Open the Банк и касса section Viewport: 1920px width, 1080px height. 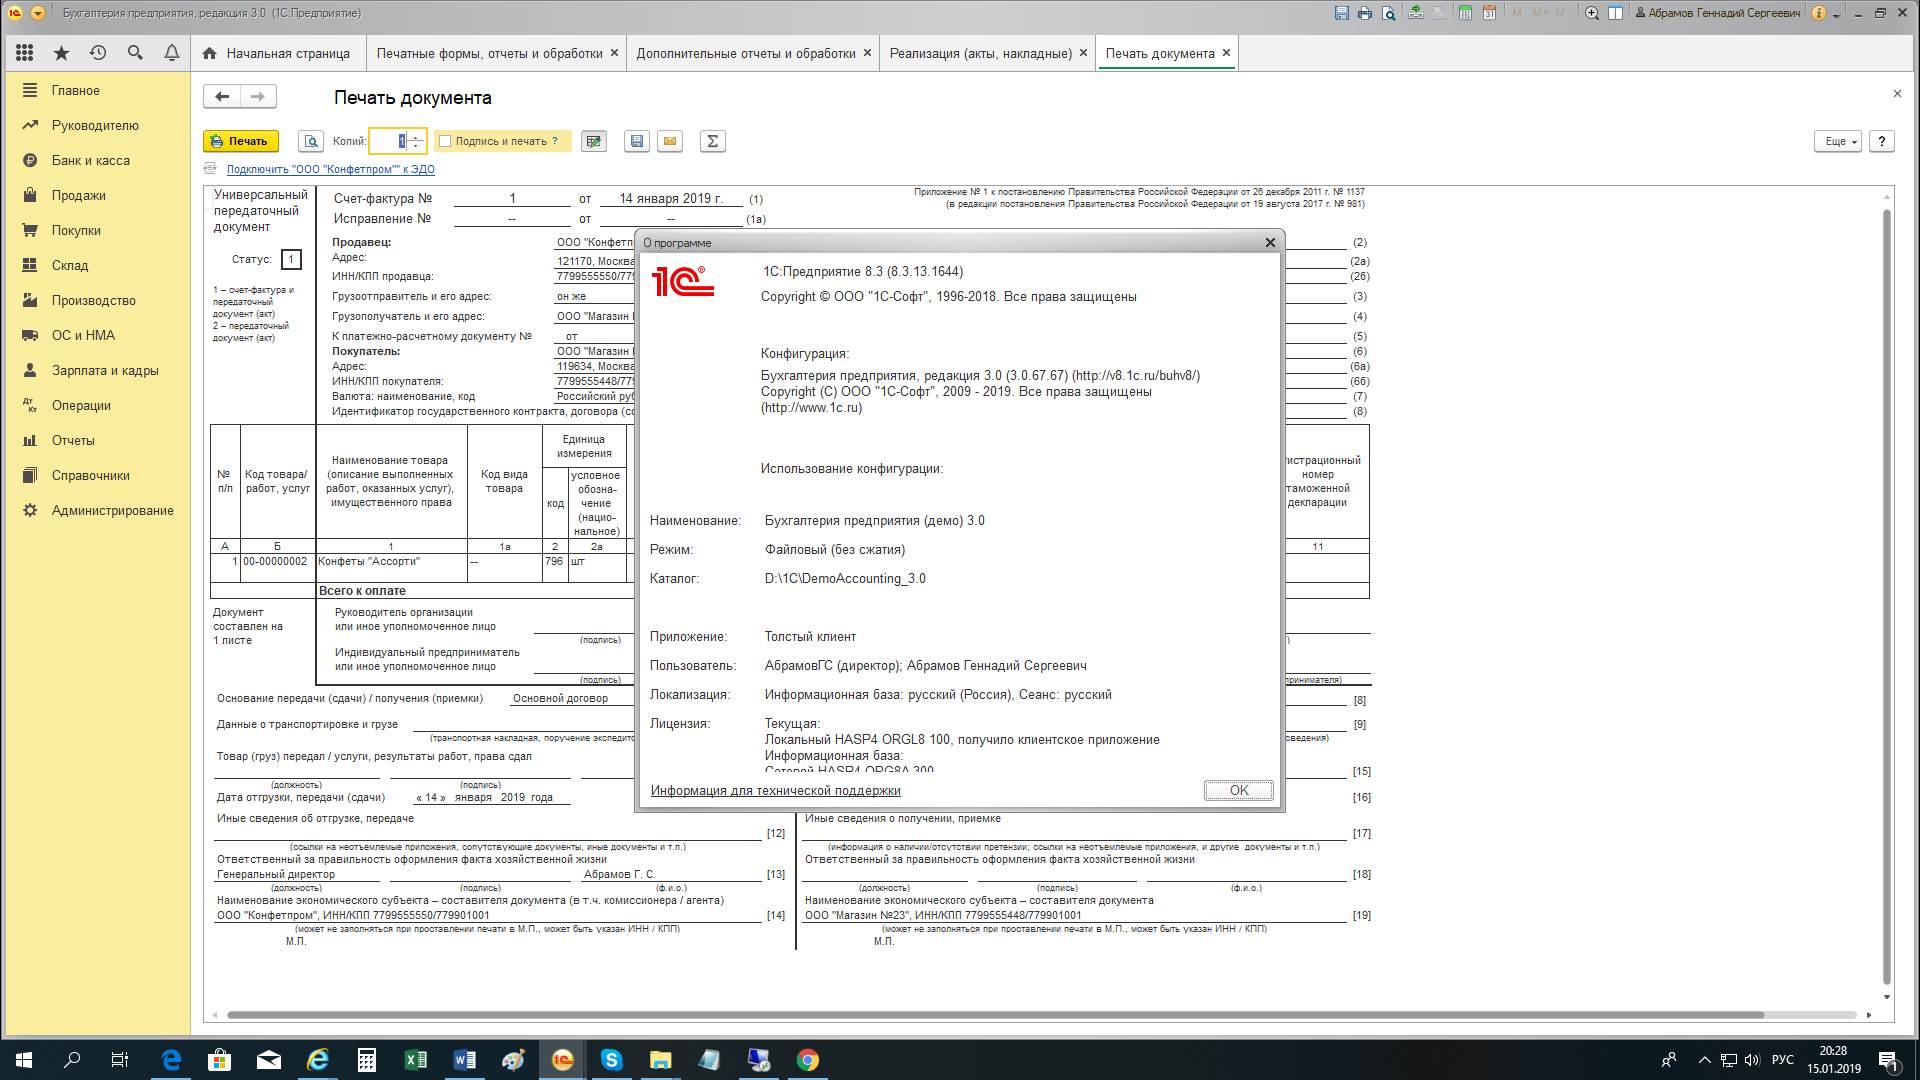(x=98, y=160)
